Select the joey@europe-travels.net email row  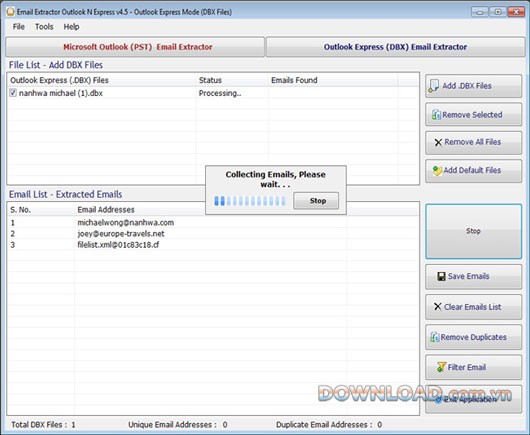[213, 234]
